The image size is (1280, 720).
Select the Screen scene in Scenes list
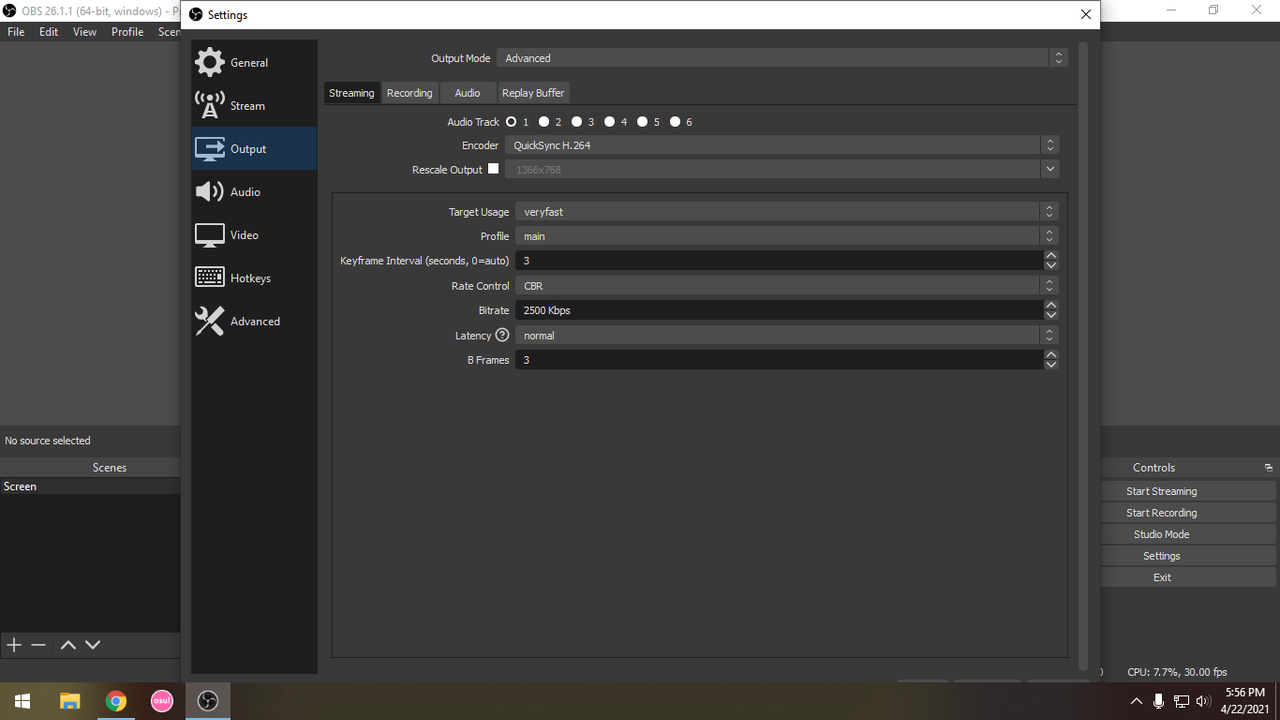pyautogui.click(x=90, y=487)
